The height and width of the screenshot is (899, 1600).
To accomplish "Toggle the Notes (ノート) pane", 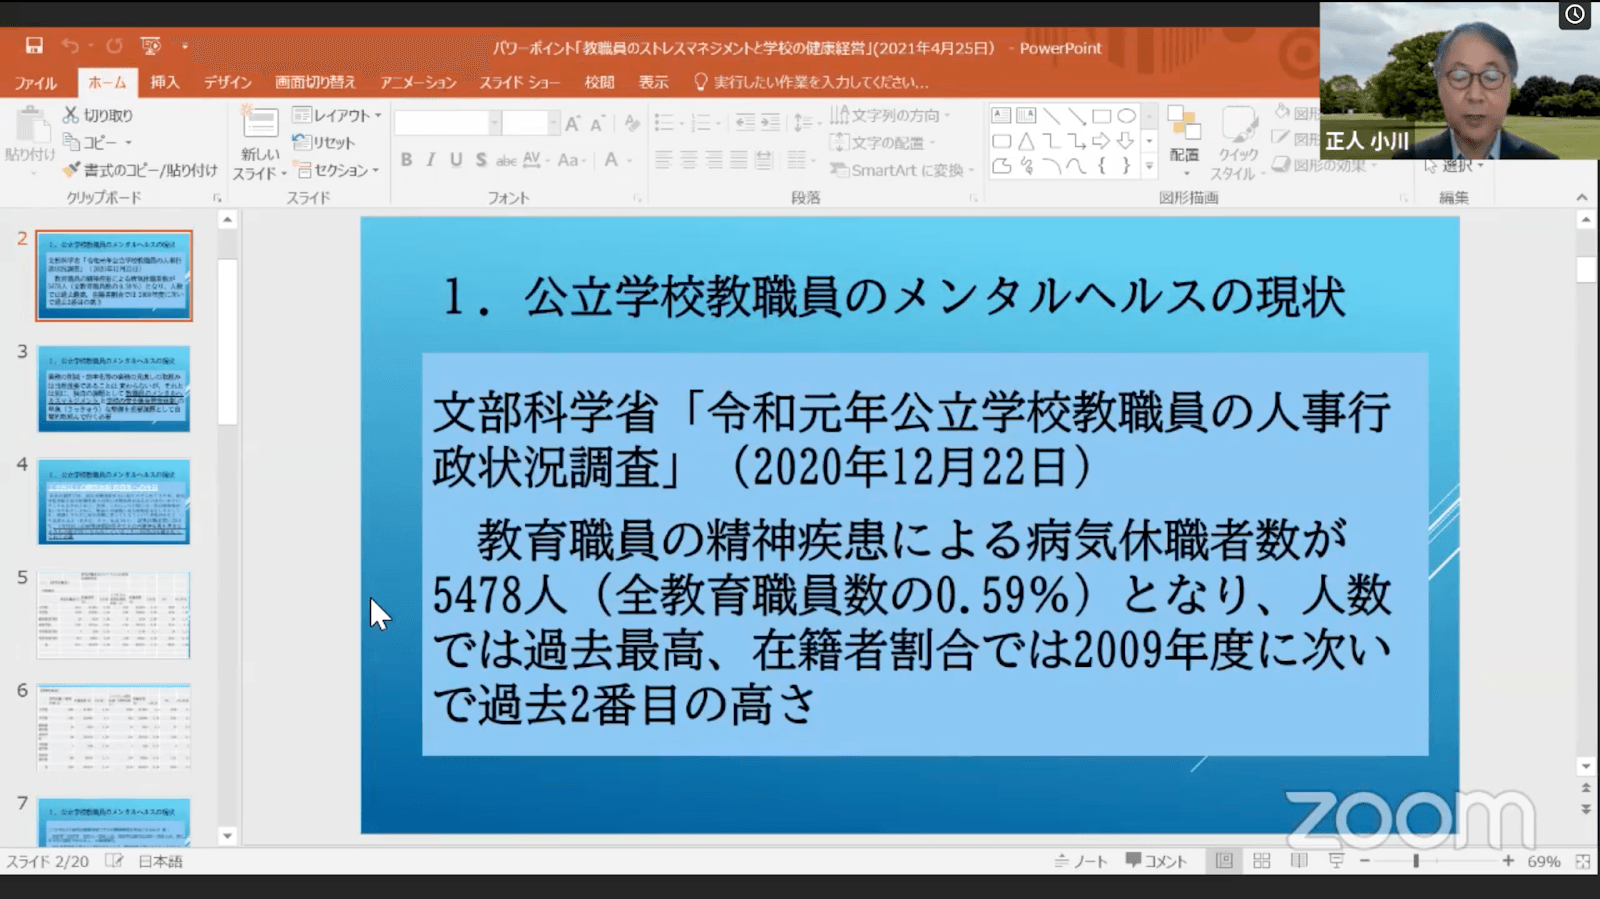I will pos(1081,861).
